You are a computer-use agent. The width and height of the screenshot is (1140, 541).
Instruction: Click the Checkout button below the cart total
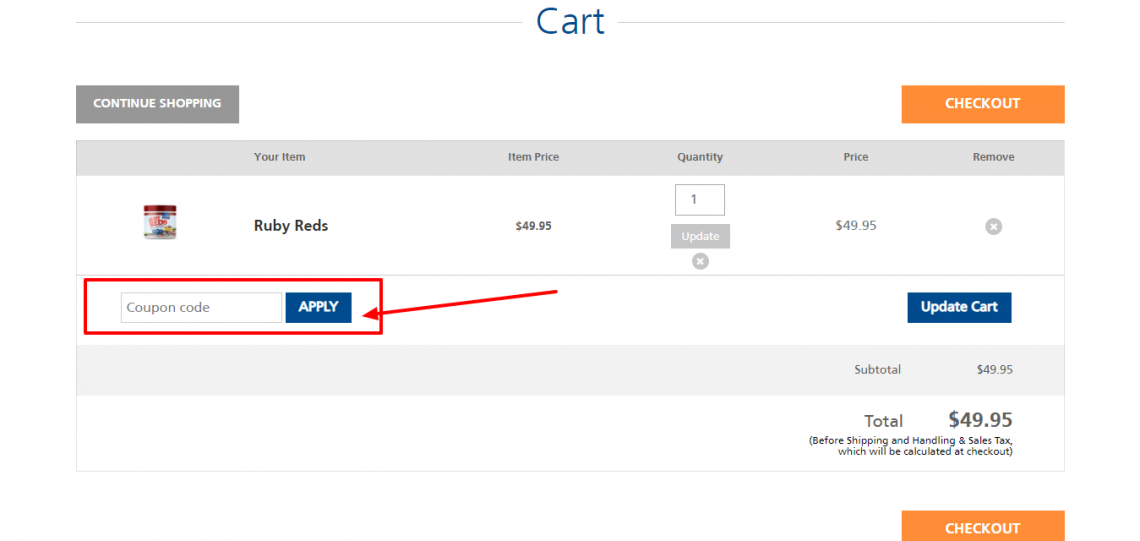(982, 527)
